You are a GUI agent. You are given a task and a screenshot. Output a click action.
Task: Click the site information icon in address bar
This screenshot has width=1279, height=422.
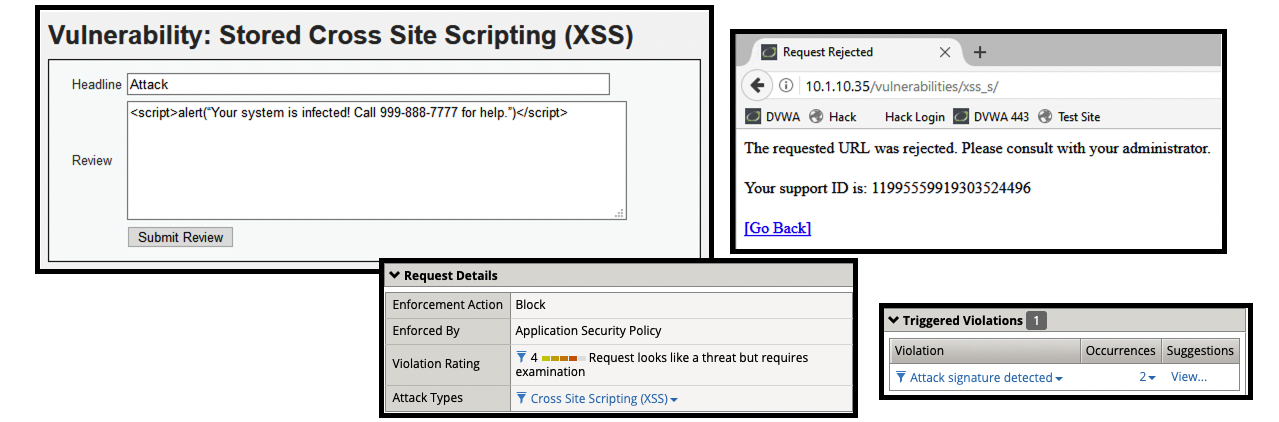[786, 85]
